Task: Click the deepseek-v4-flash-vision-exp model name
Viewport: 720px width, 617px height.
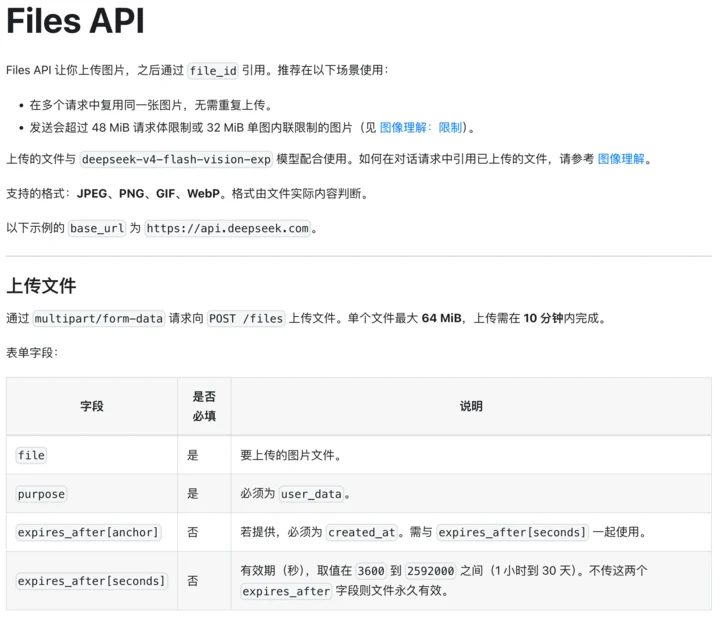Action: coord(176,159)
